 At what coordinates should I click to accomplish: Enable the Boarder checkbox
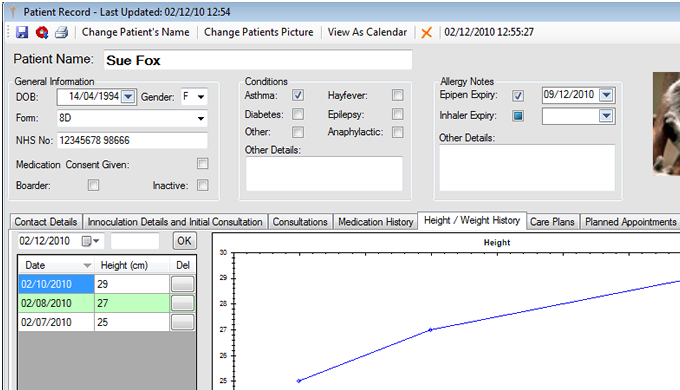93,185
